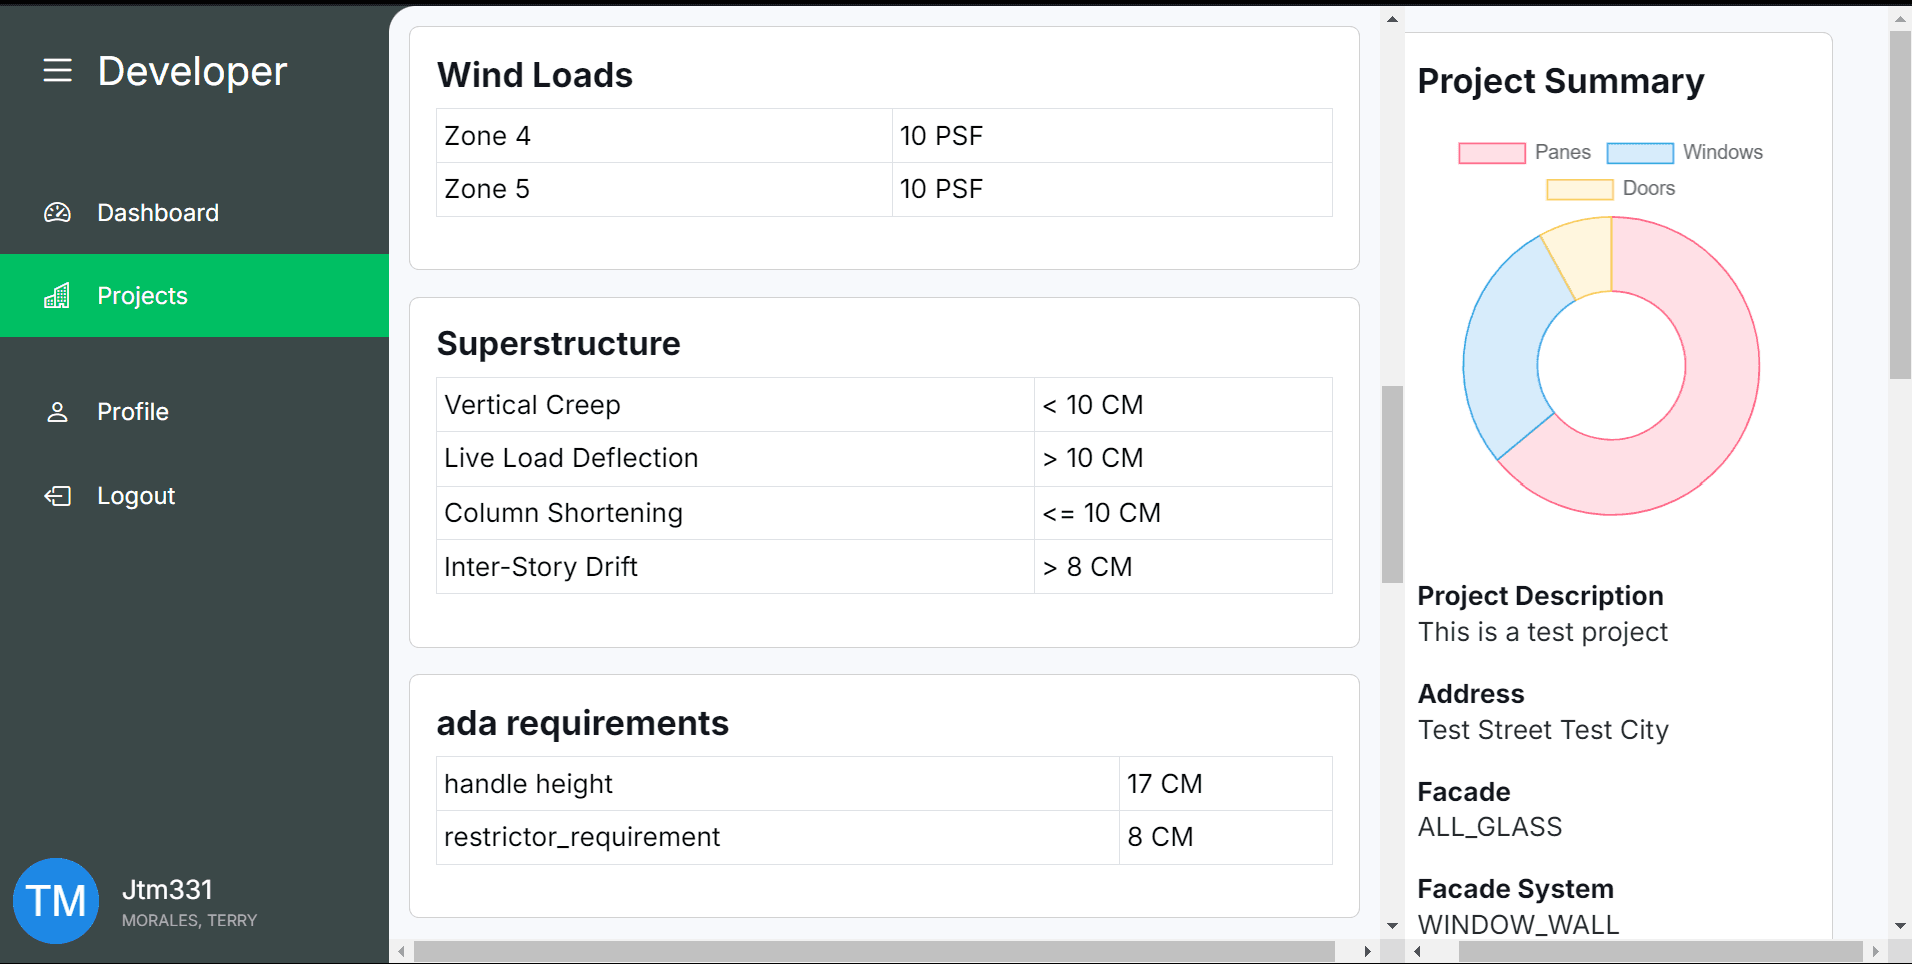Click the Profile person icon
Screen dimensions: 1912x964
(58, 412)
